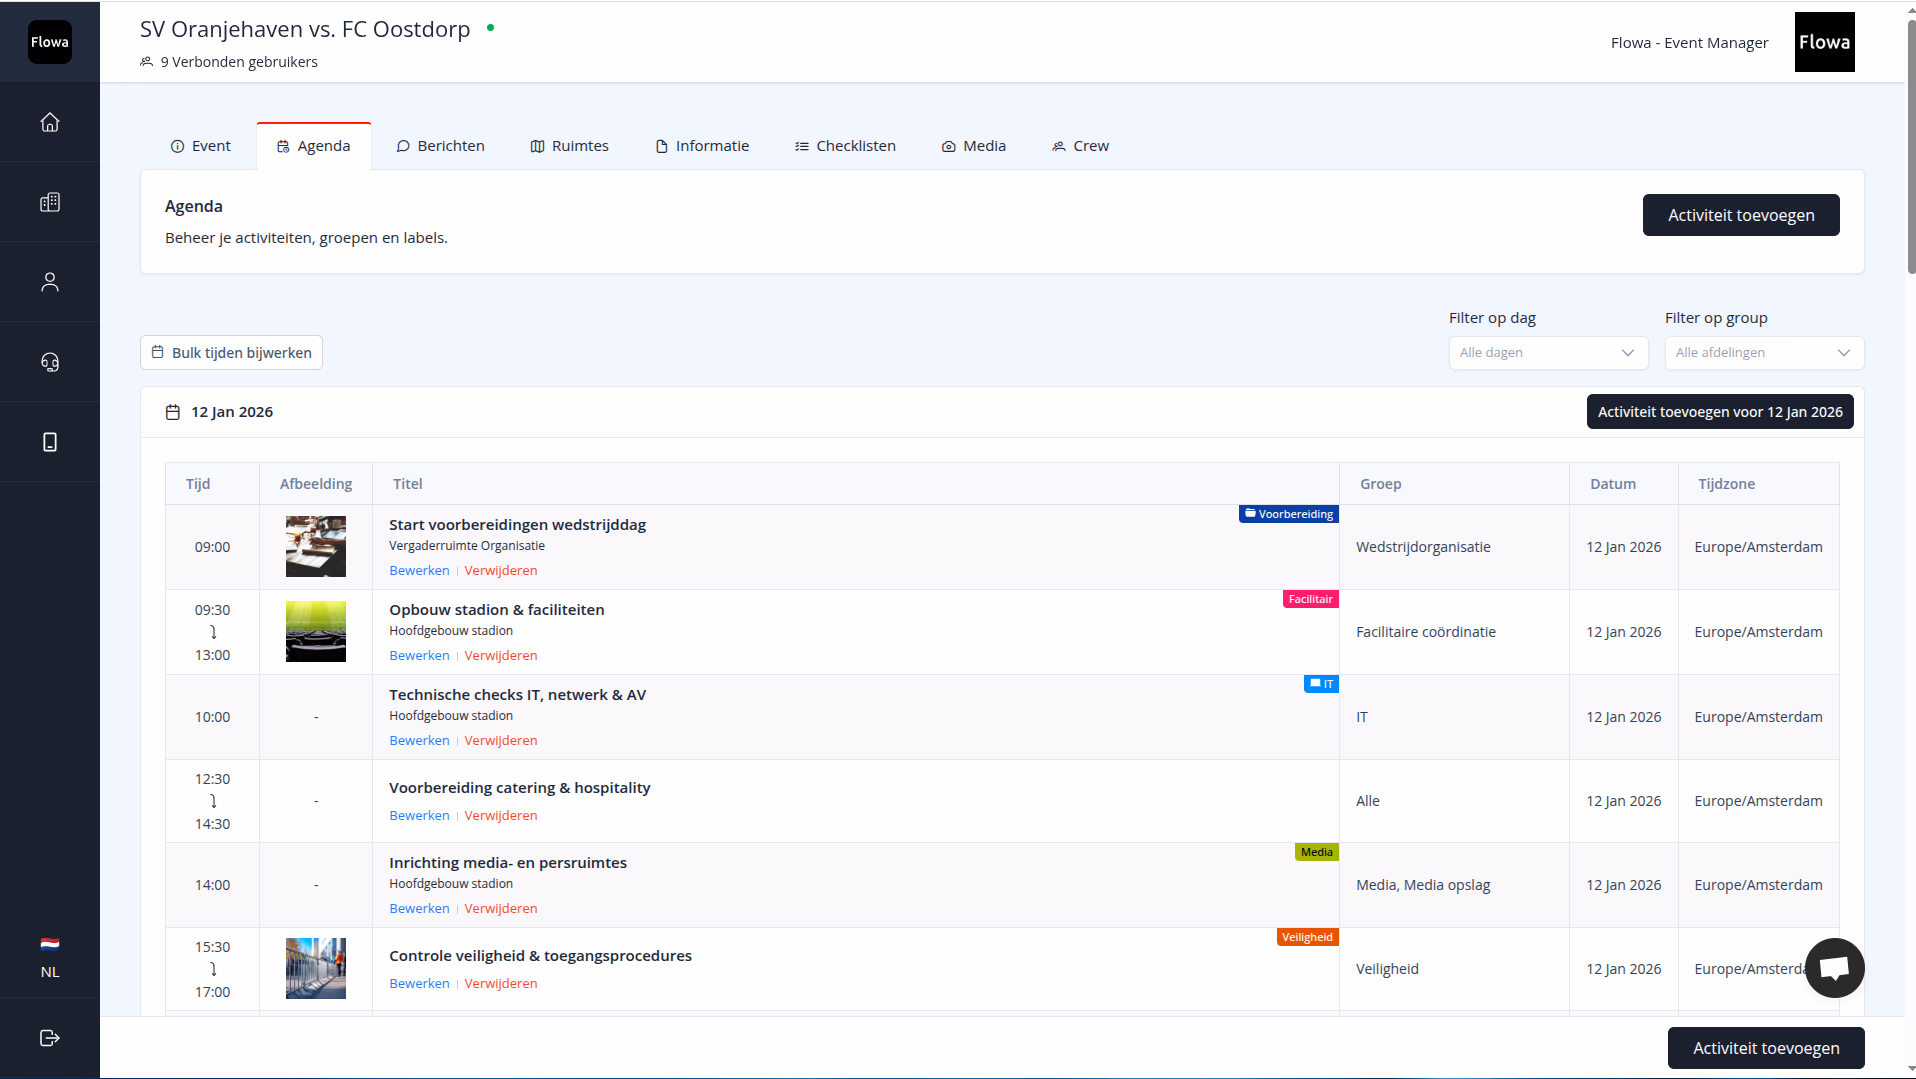Click the Media label tag

click(x=1316, y=852)
